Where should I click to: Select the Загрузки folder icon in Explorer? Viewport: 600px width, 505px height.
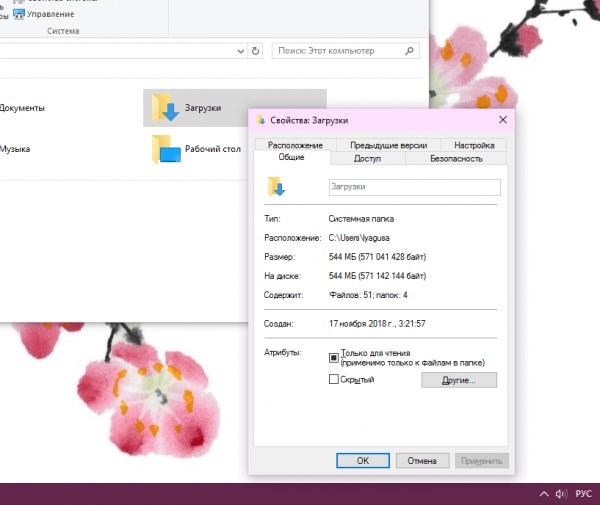165,108
